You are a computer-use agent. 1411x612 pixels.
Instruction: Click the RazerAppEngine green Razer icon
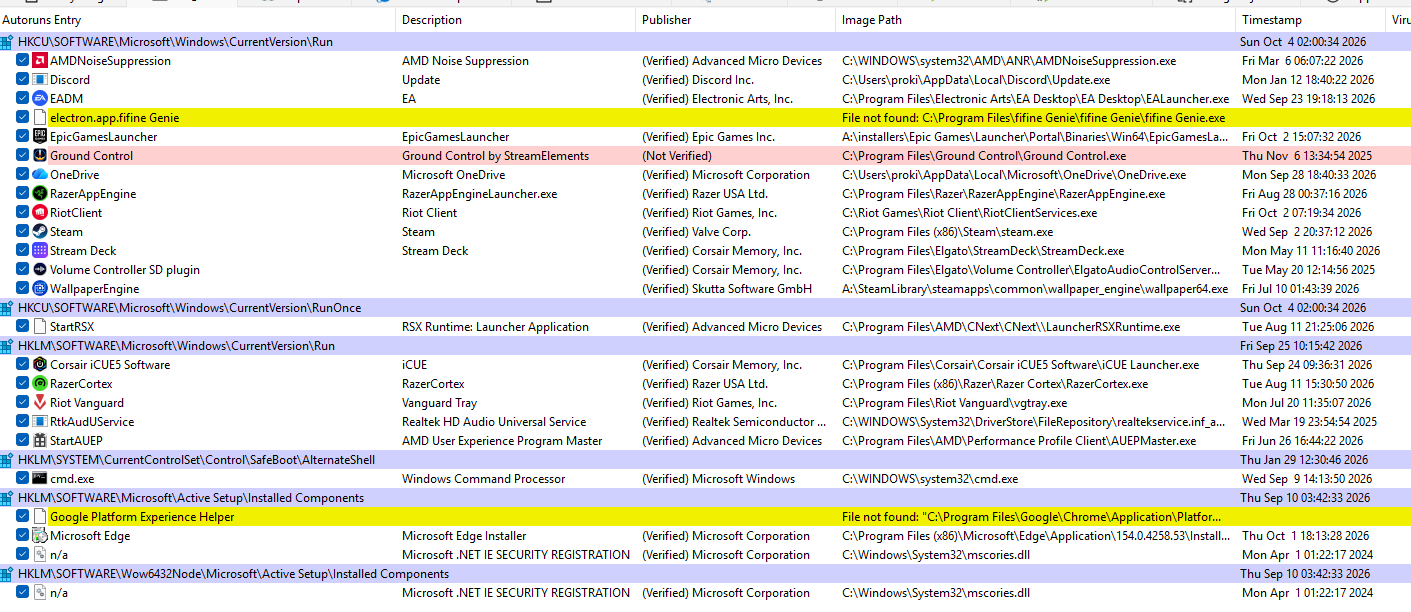coord(40,194)
